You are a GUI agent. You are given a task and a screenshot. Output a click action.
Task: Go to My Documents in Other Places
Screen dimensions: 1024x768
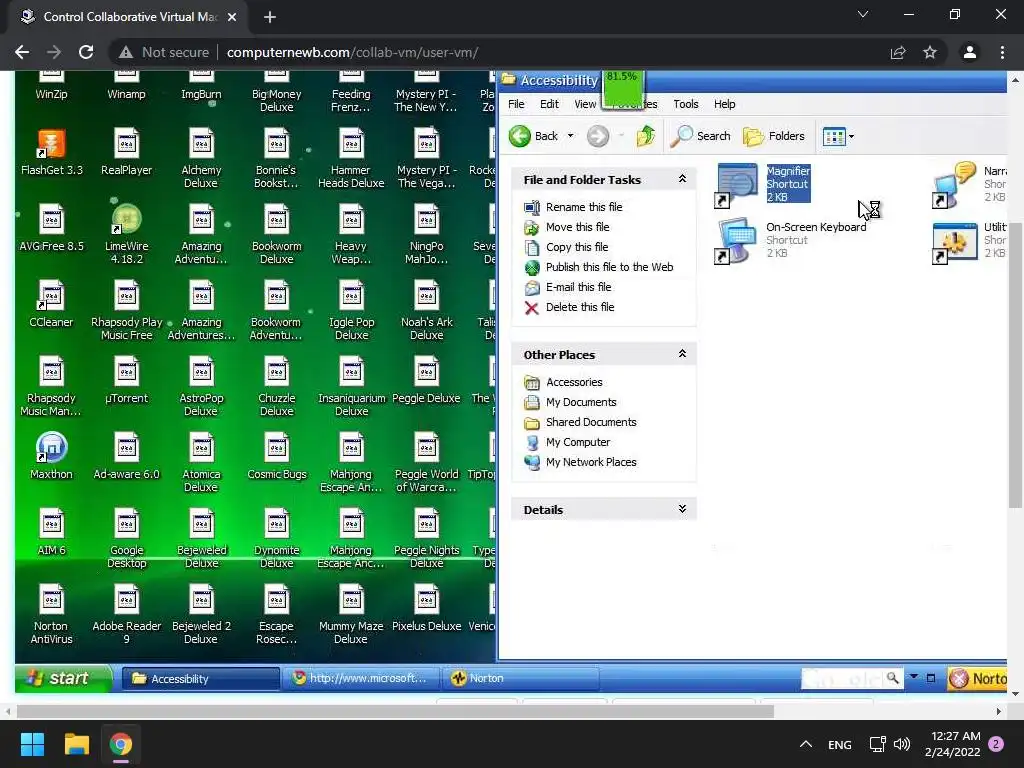(570, 402)
